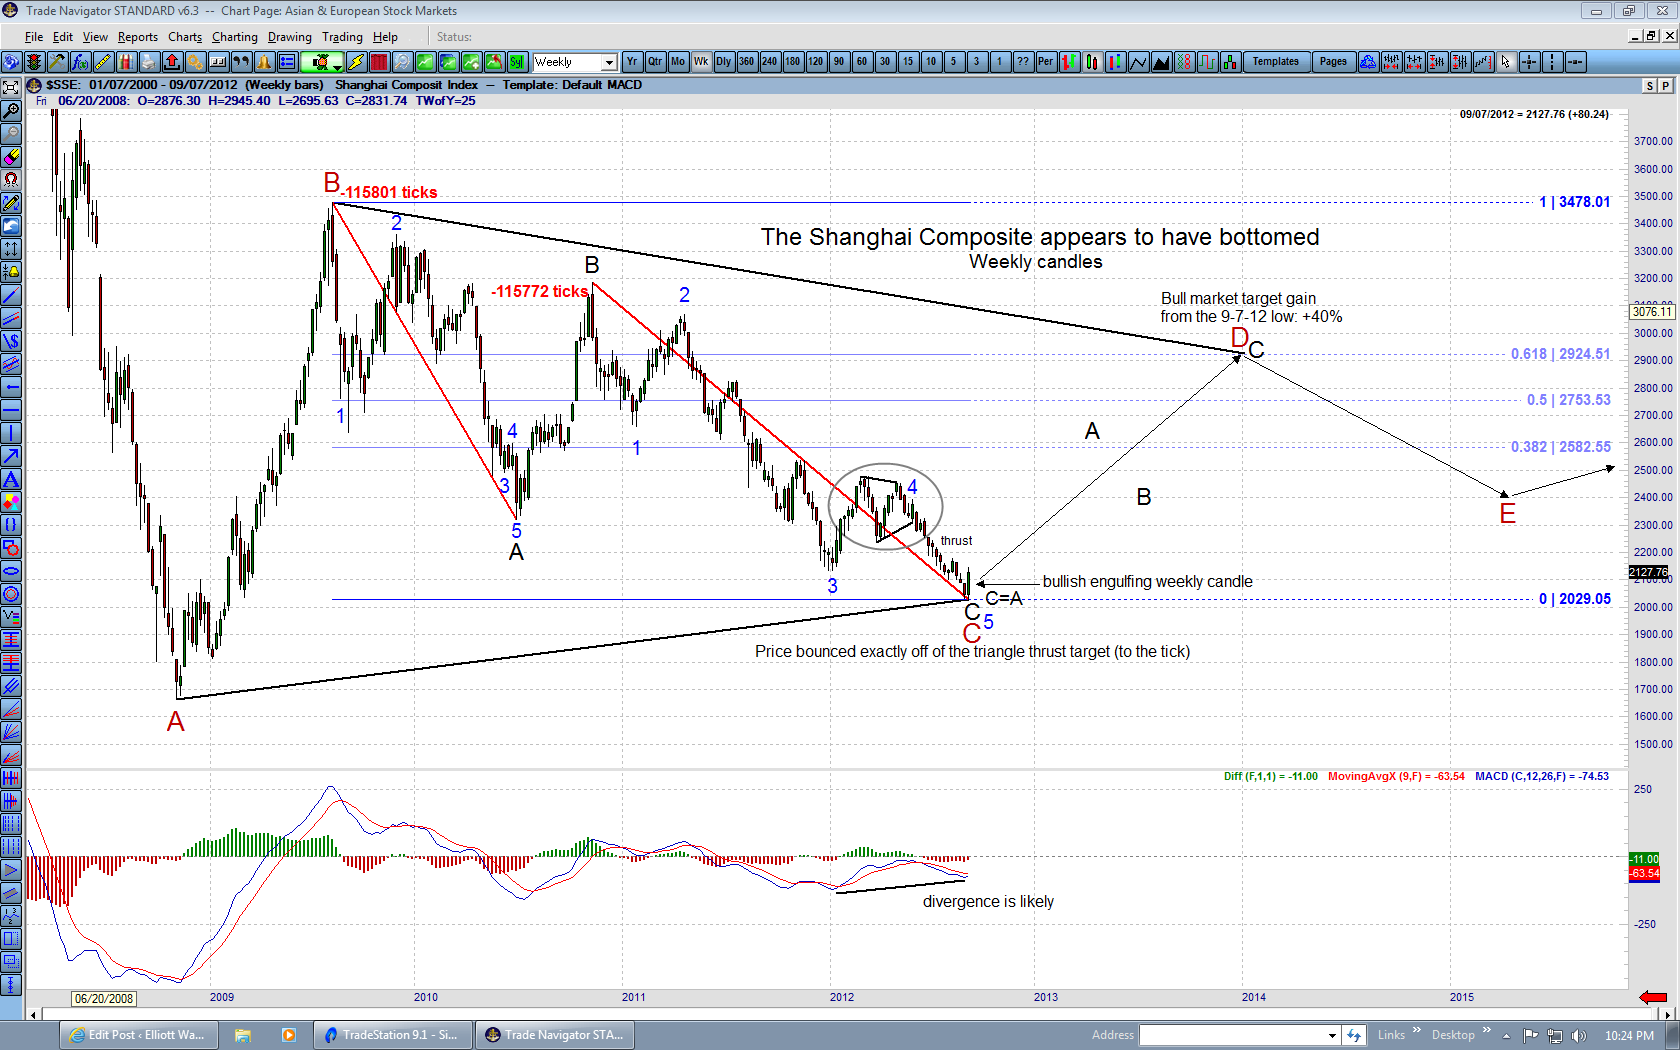The width and height of the screenshot is (1680, 1050).
Task: Click the volume speaker tray icon
Action: point(1578,1036)
